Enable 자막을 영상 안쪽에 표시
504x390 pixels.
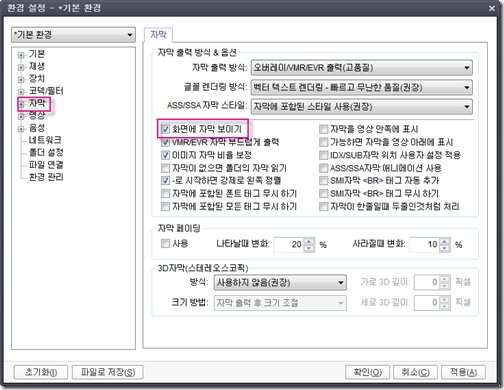tap(323, 129)
